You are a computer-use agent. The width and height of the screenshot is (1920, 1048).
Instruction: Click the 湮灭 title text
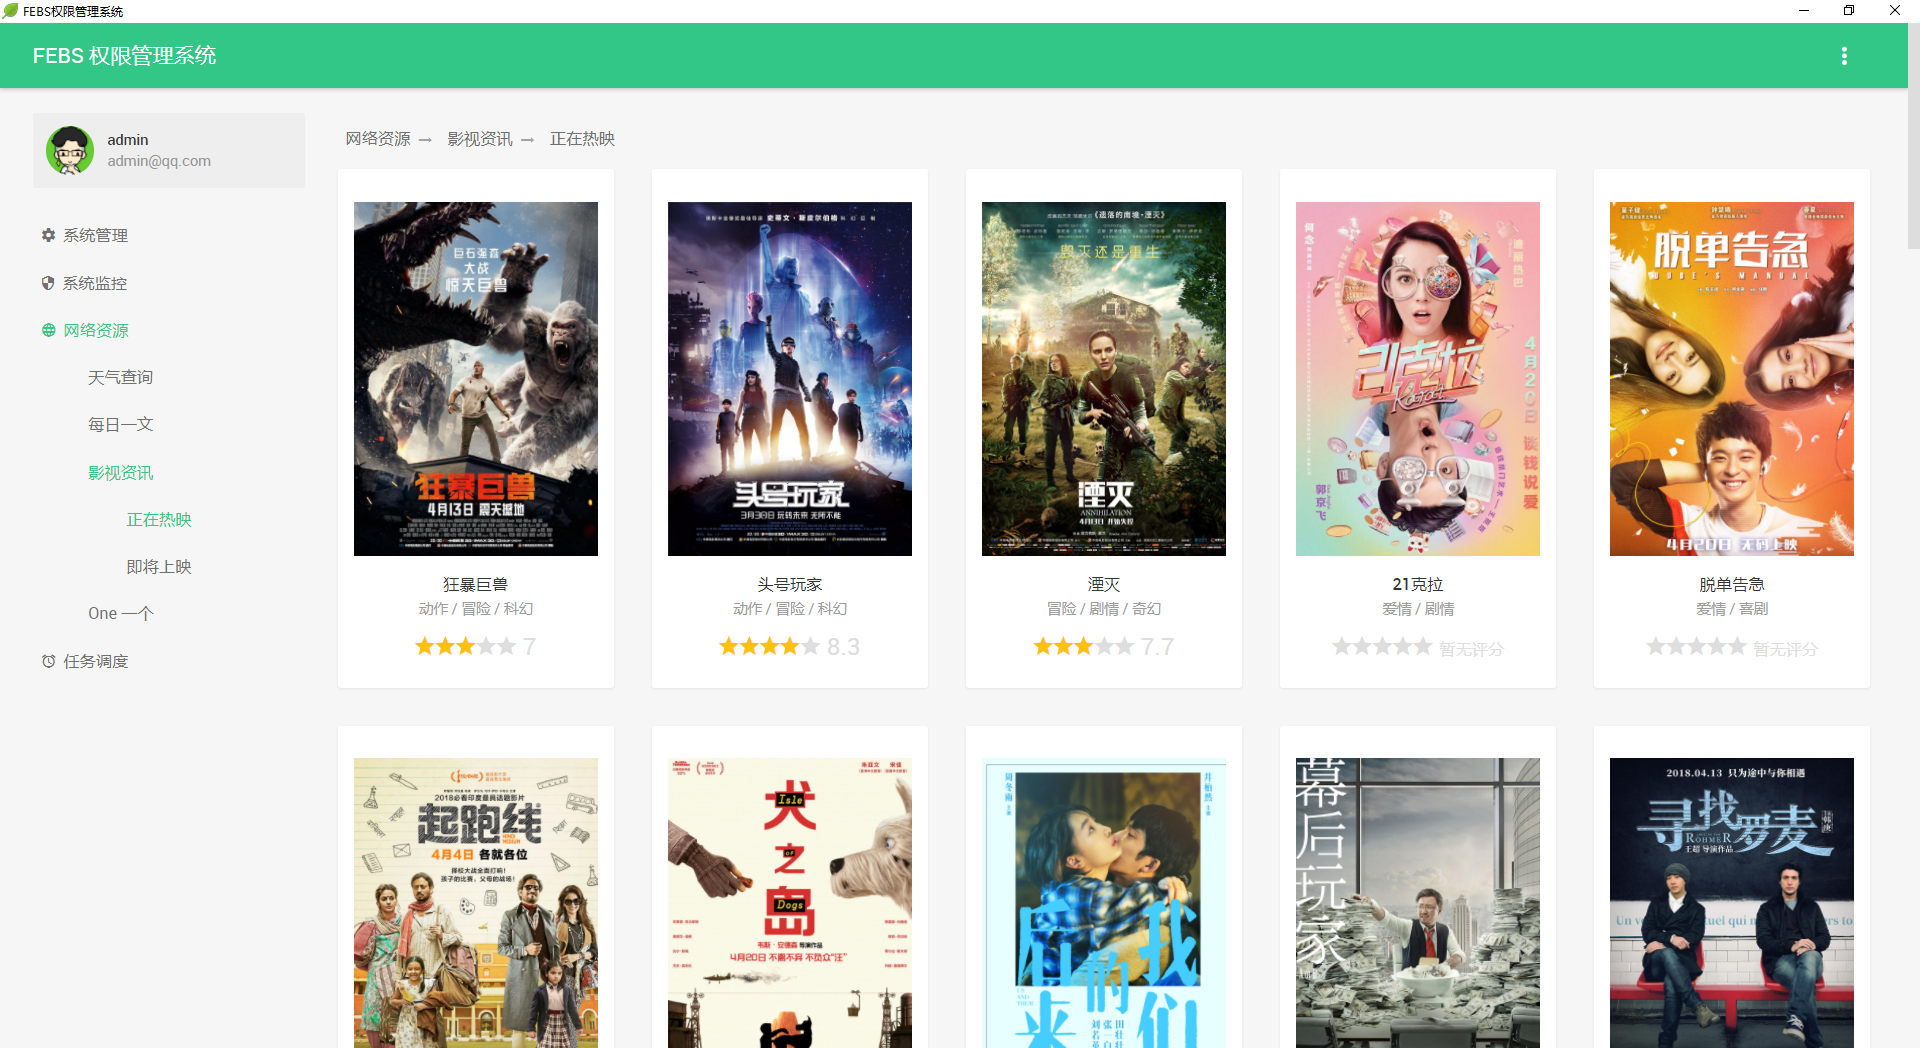[1104, 584]
